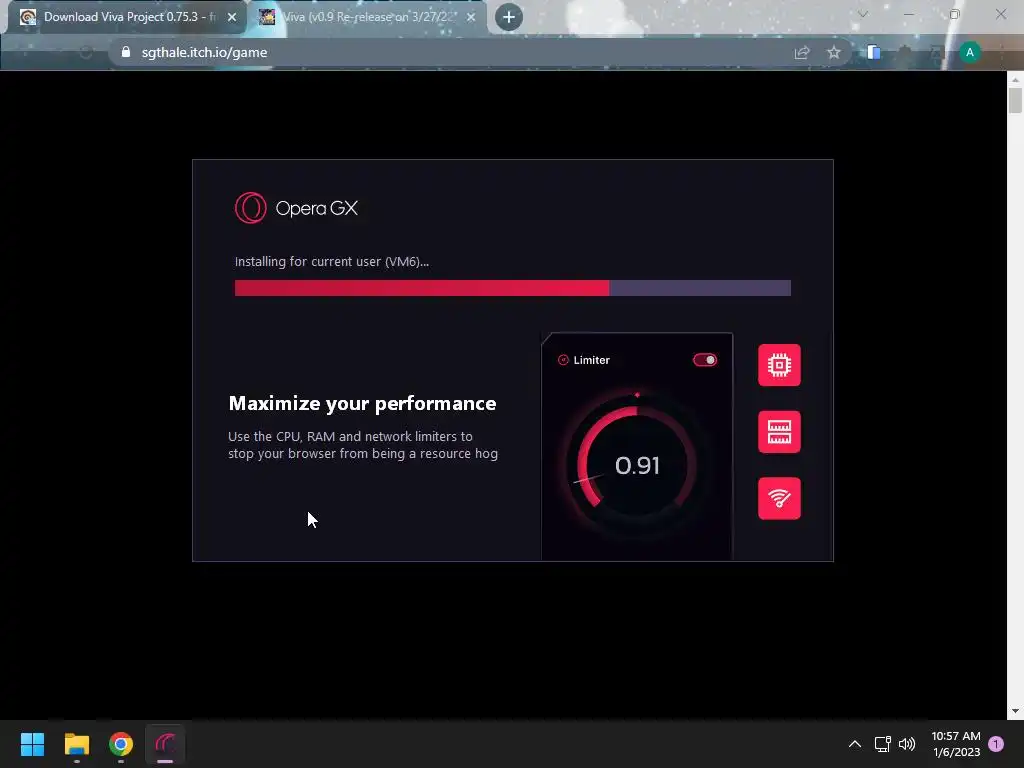This screenshot has width=1024, height=768.
Task: Click the RAM limiter memory icon
Action: (x=779, y=432)
